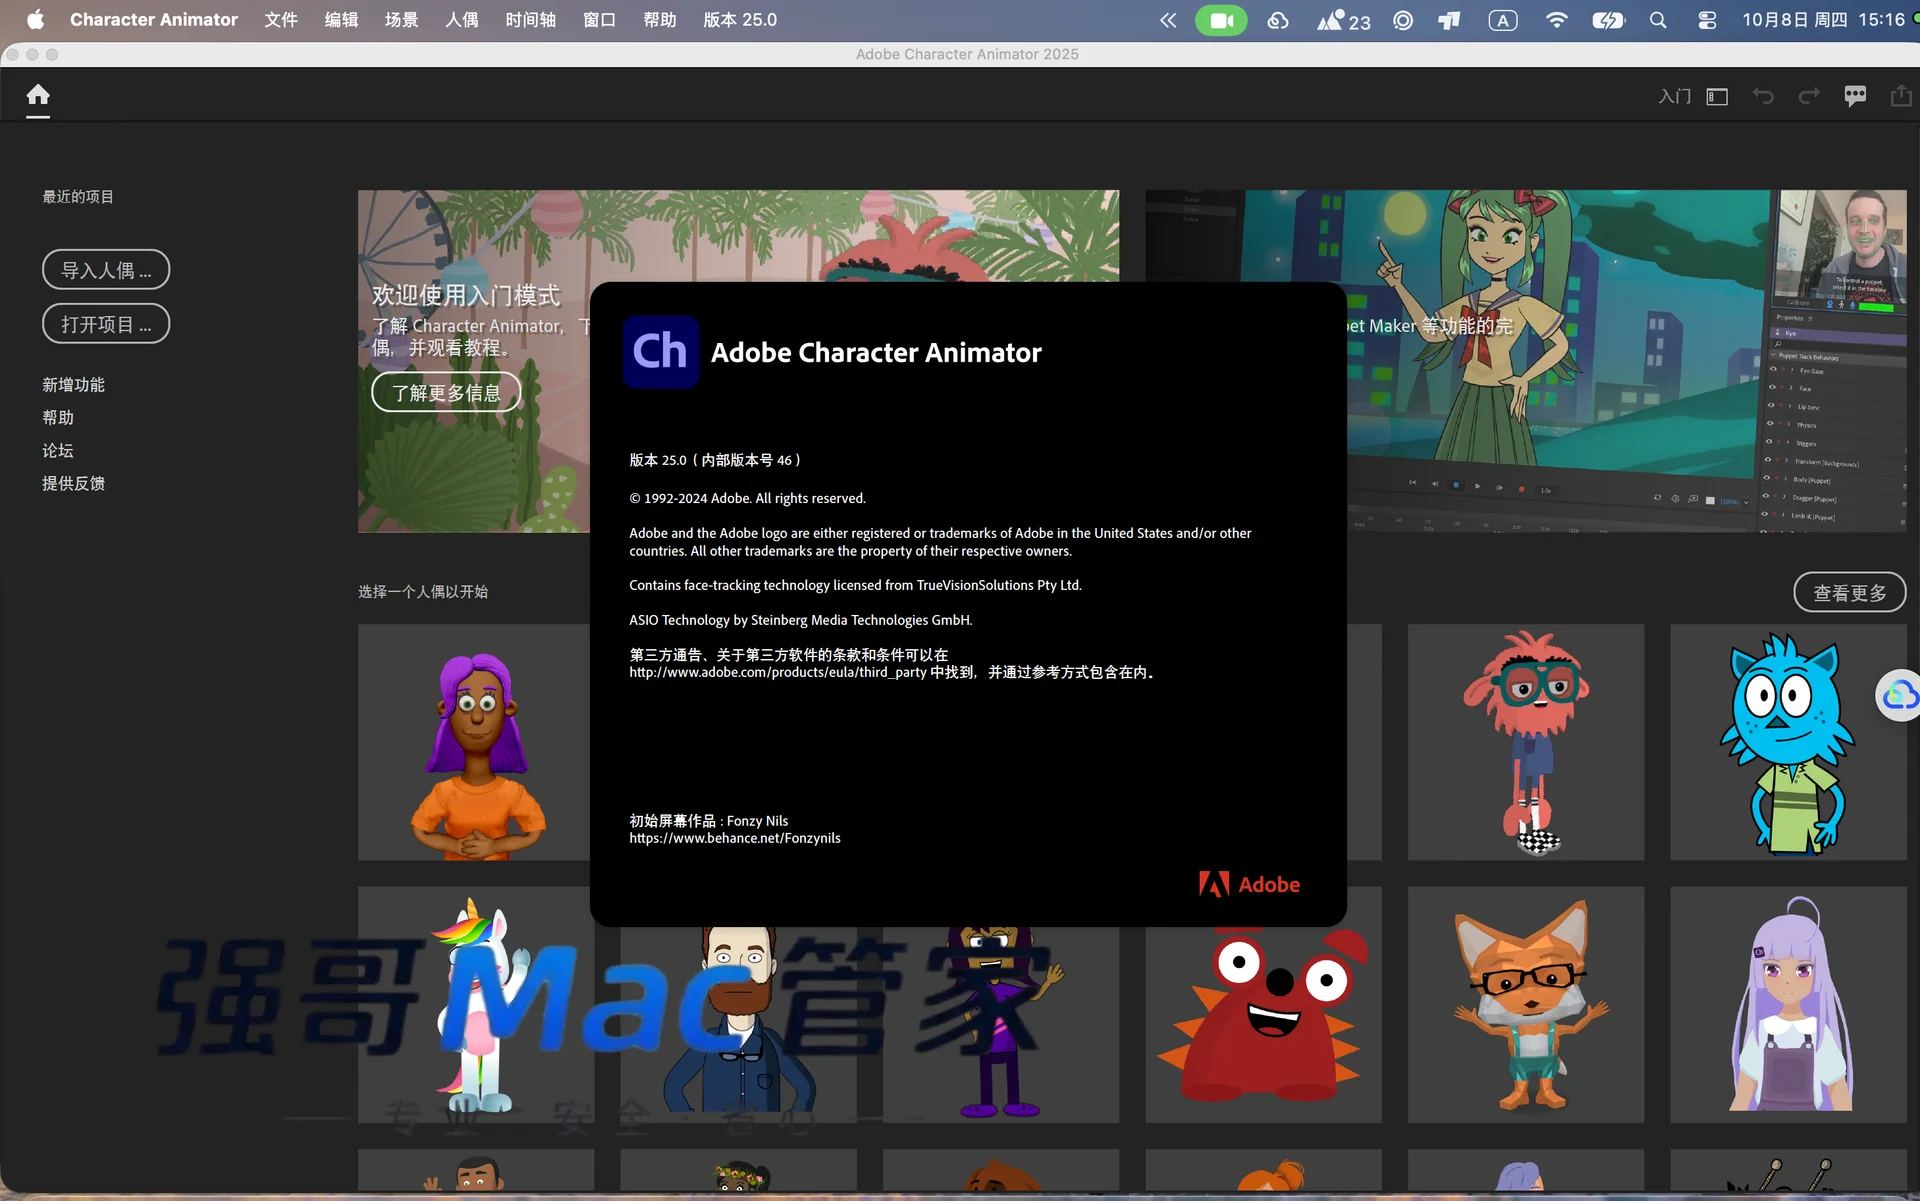Click the 查看更多 button

tap(1849, 592)
